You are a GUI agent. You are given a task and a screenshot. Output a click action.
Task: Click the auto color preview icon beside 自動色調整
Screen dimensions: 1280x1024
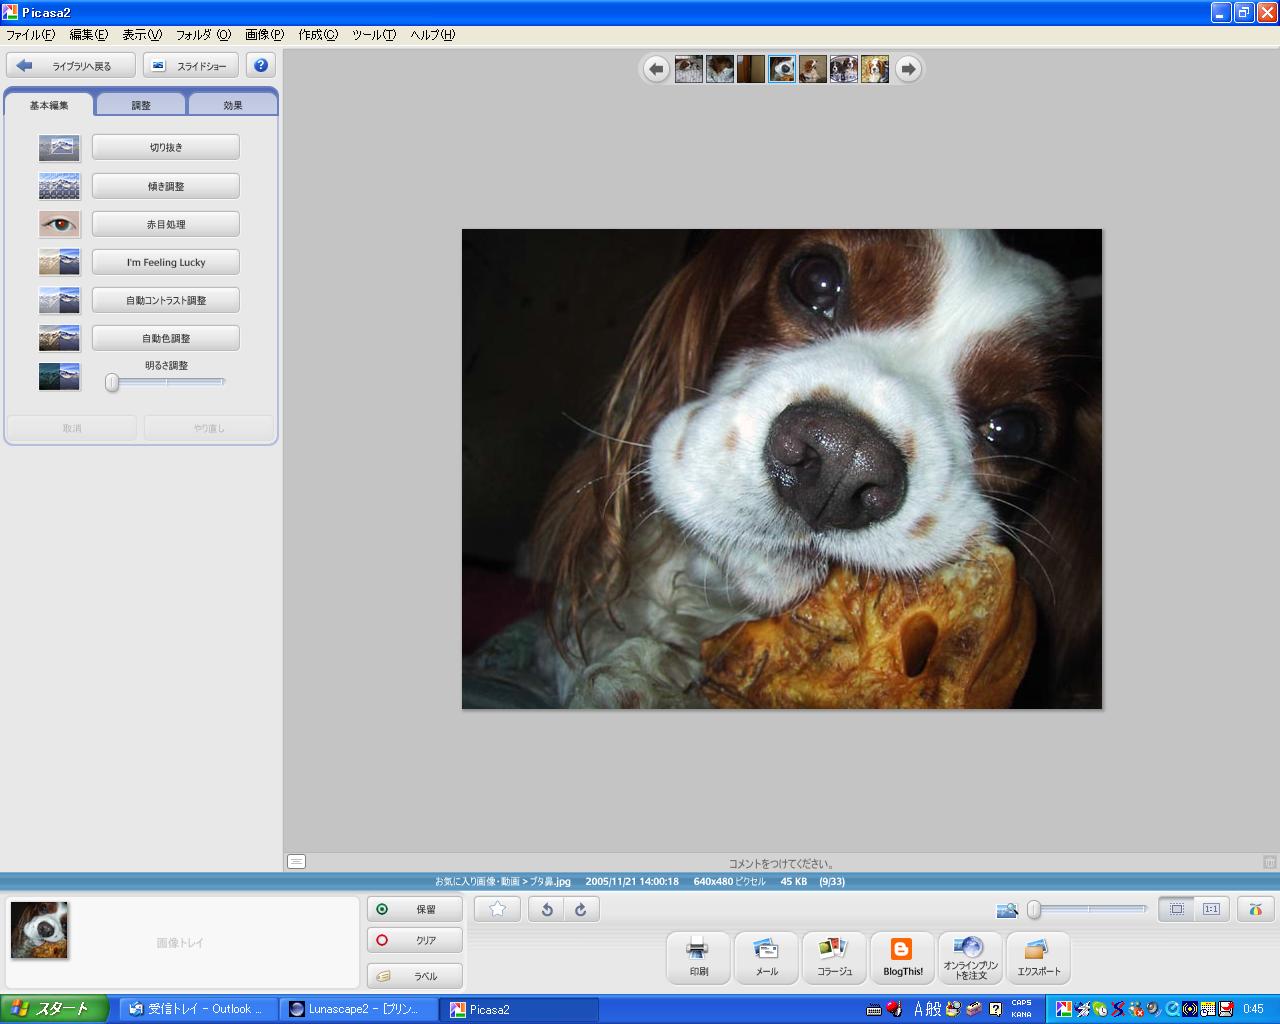[x=59, y=338]
